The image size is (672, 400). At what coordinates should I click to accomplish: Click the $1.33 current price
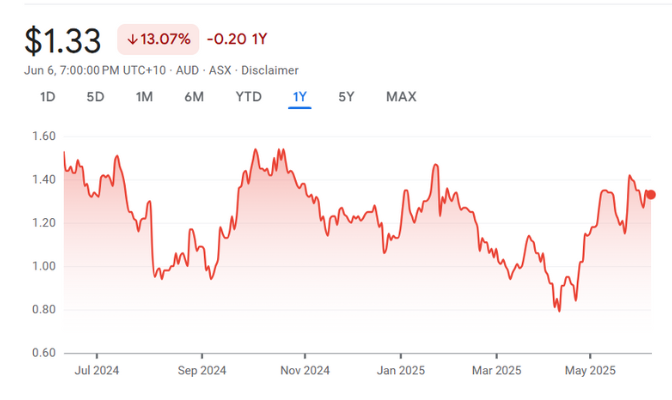pos(63,41)
